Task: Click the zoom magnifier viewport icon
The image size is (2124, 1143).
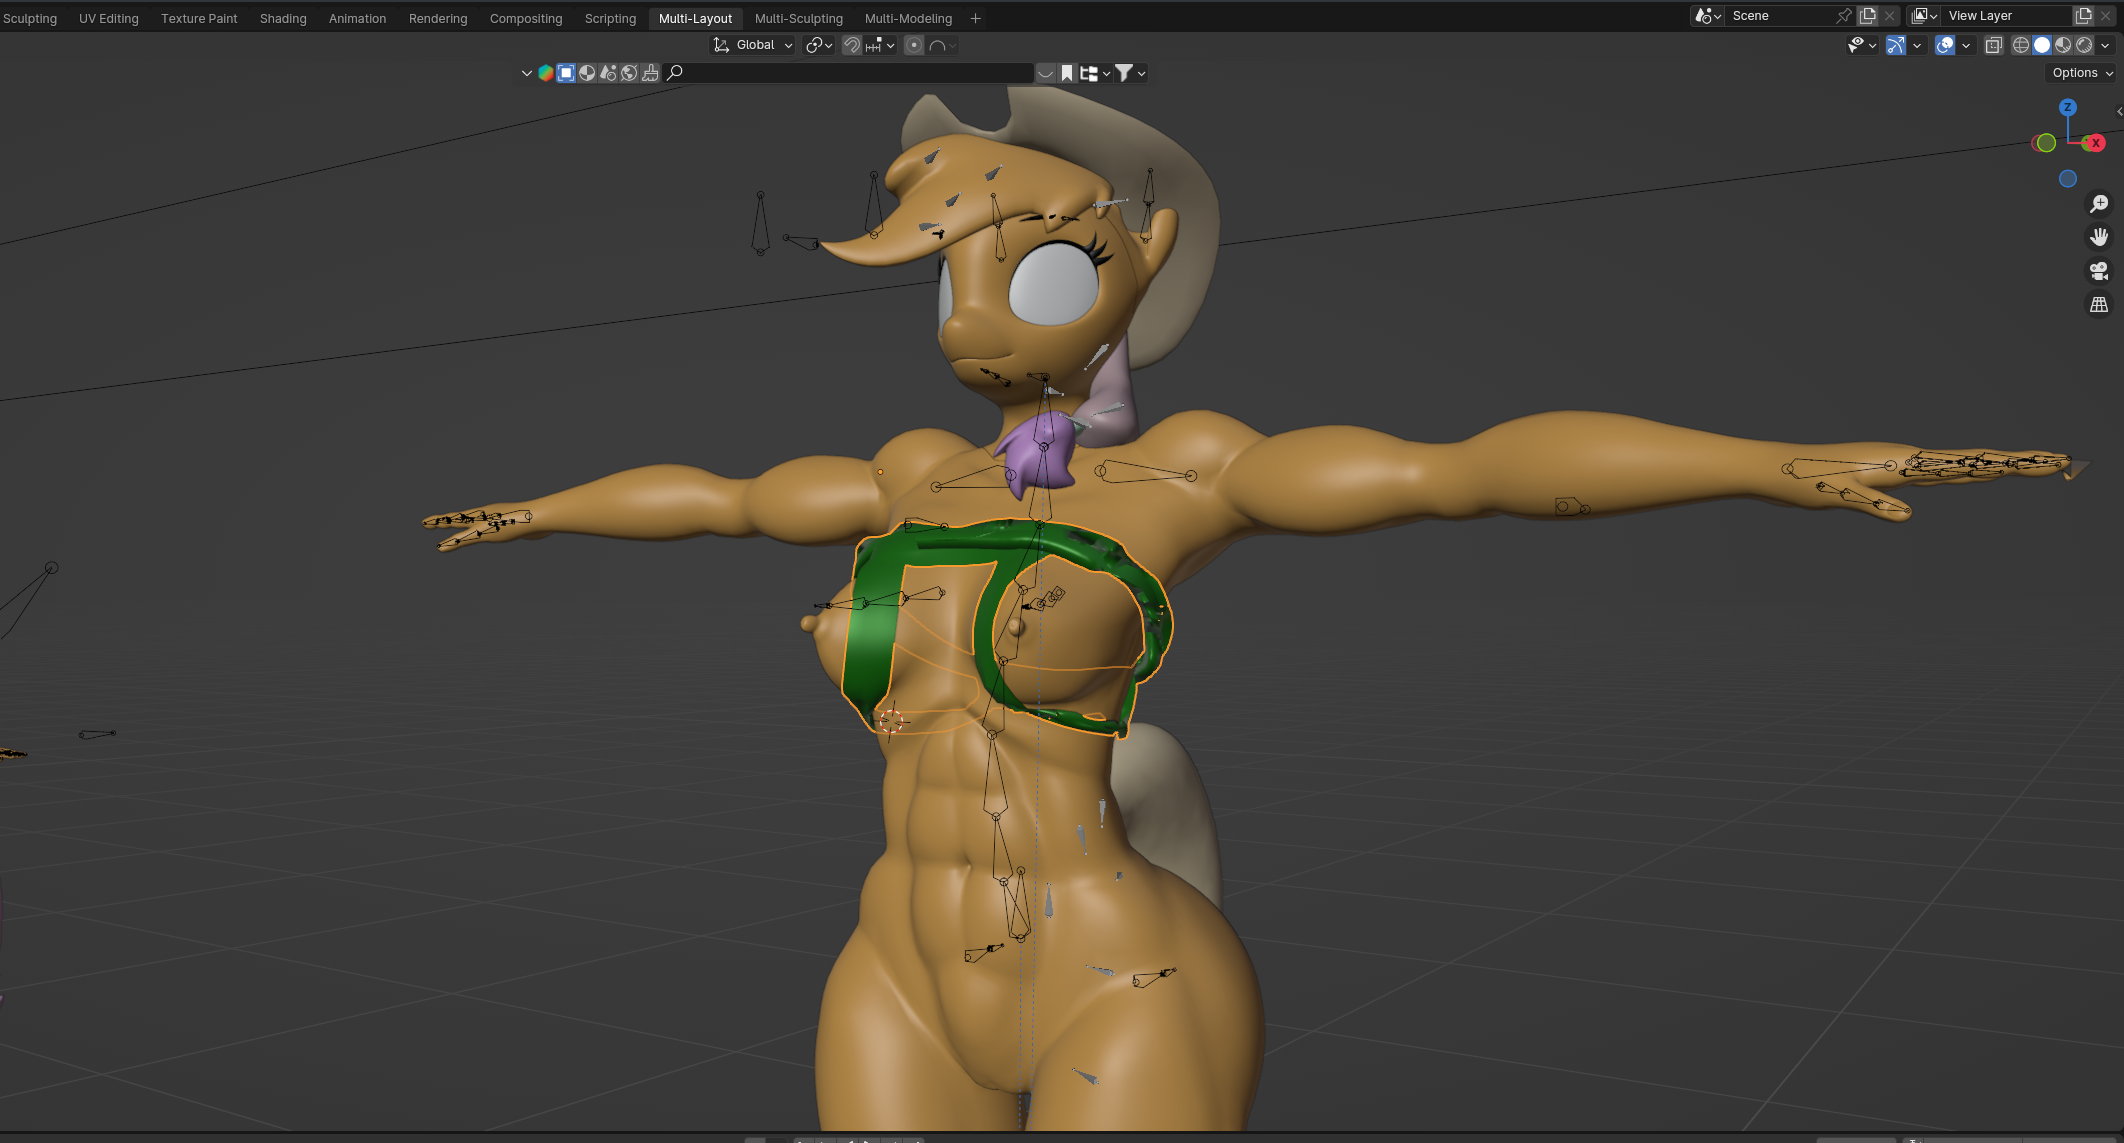Action: point(2098,204)
